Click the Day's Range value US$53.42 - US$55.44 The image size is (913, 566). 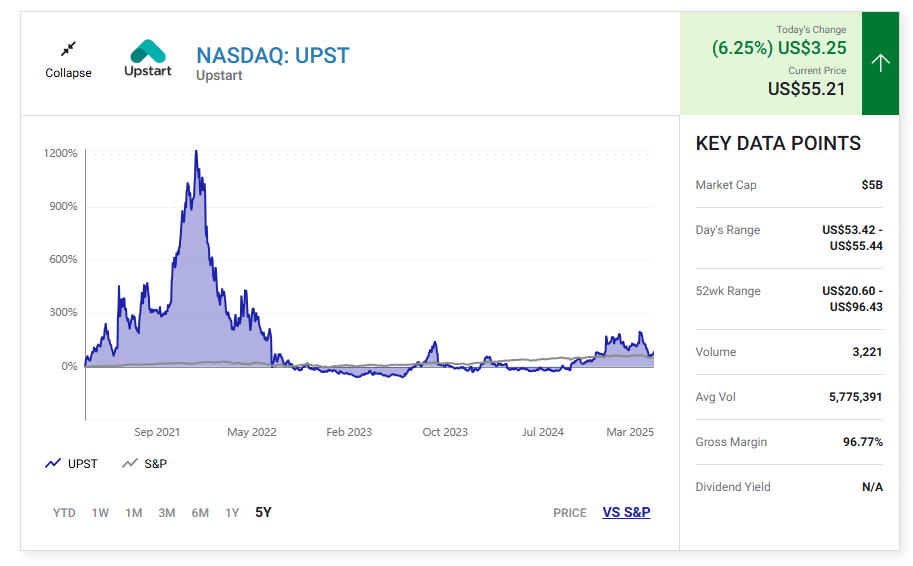pyautogui.click(x=852, y=238)
